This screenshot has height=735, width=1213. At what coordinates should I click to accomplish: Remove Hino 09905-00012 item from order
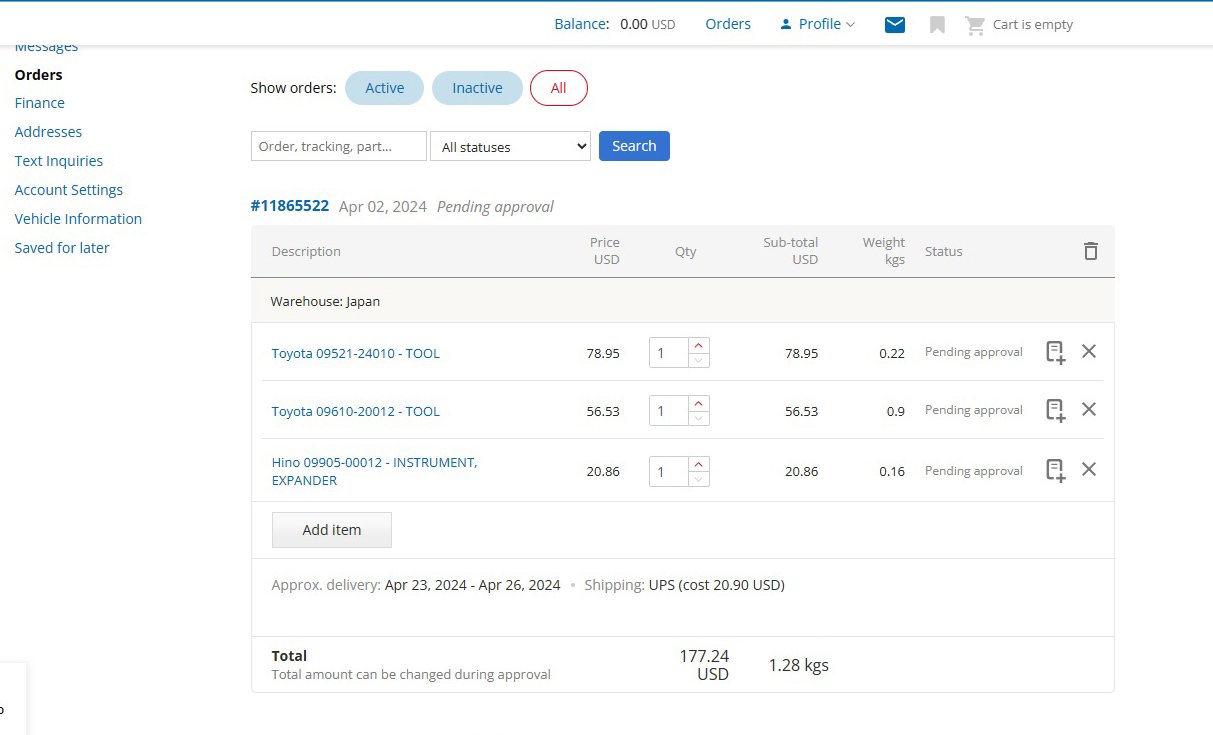(1089, 469)
